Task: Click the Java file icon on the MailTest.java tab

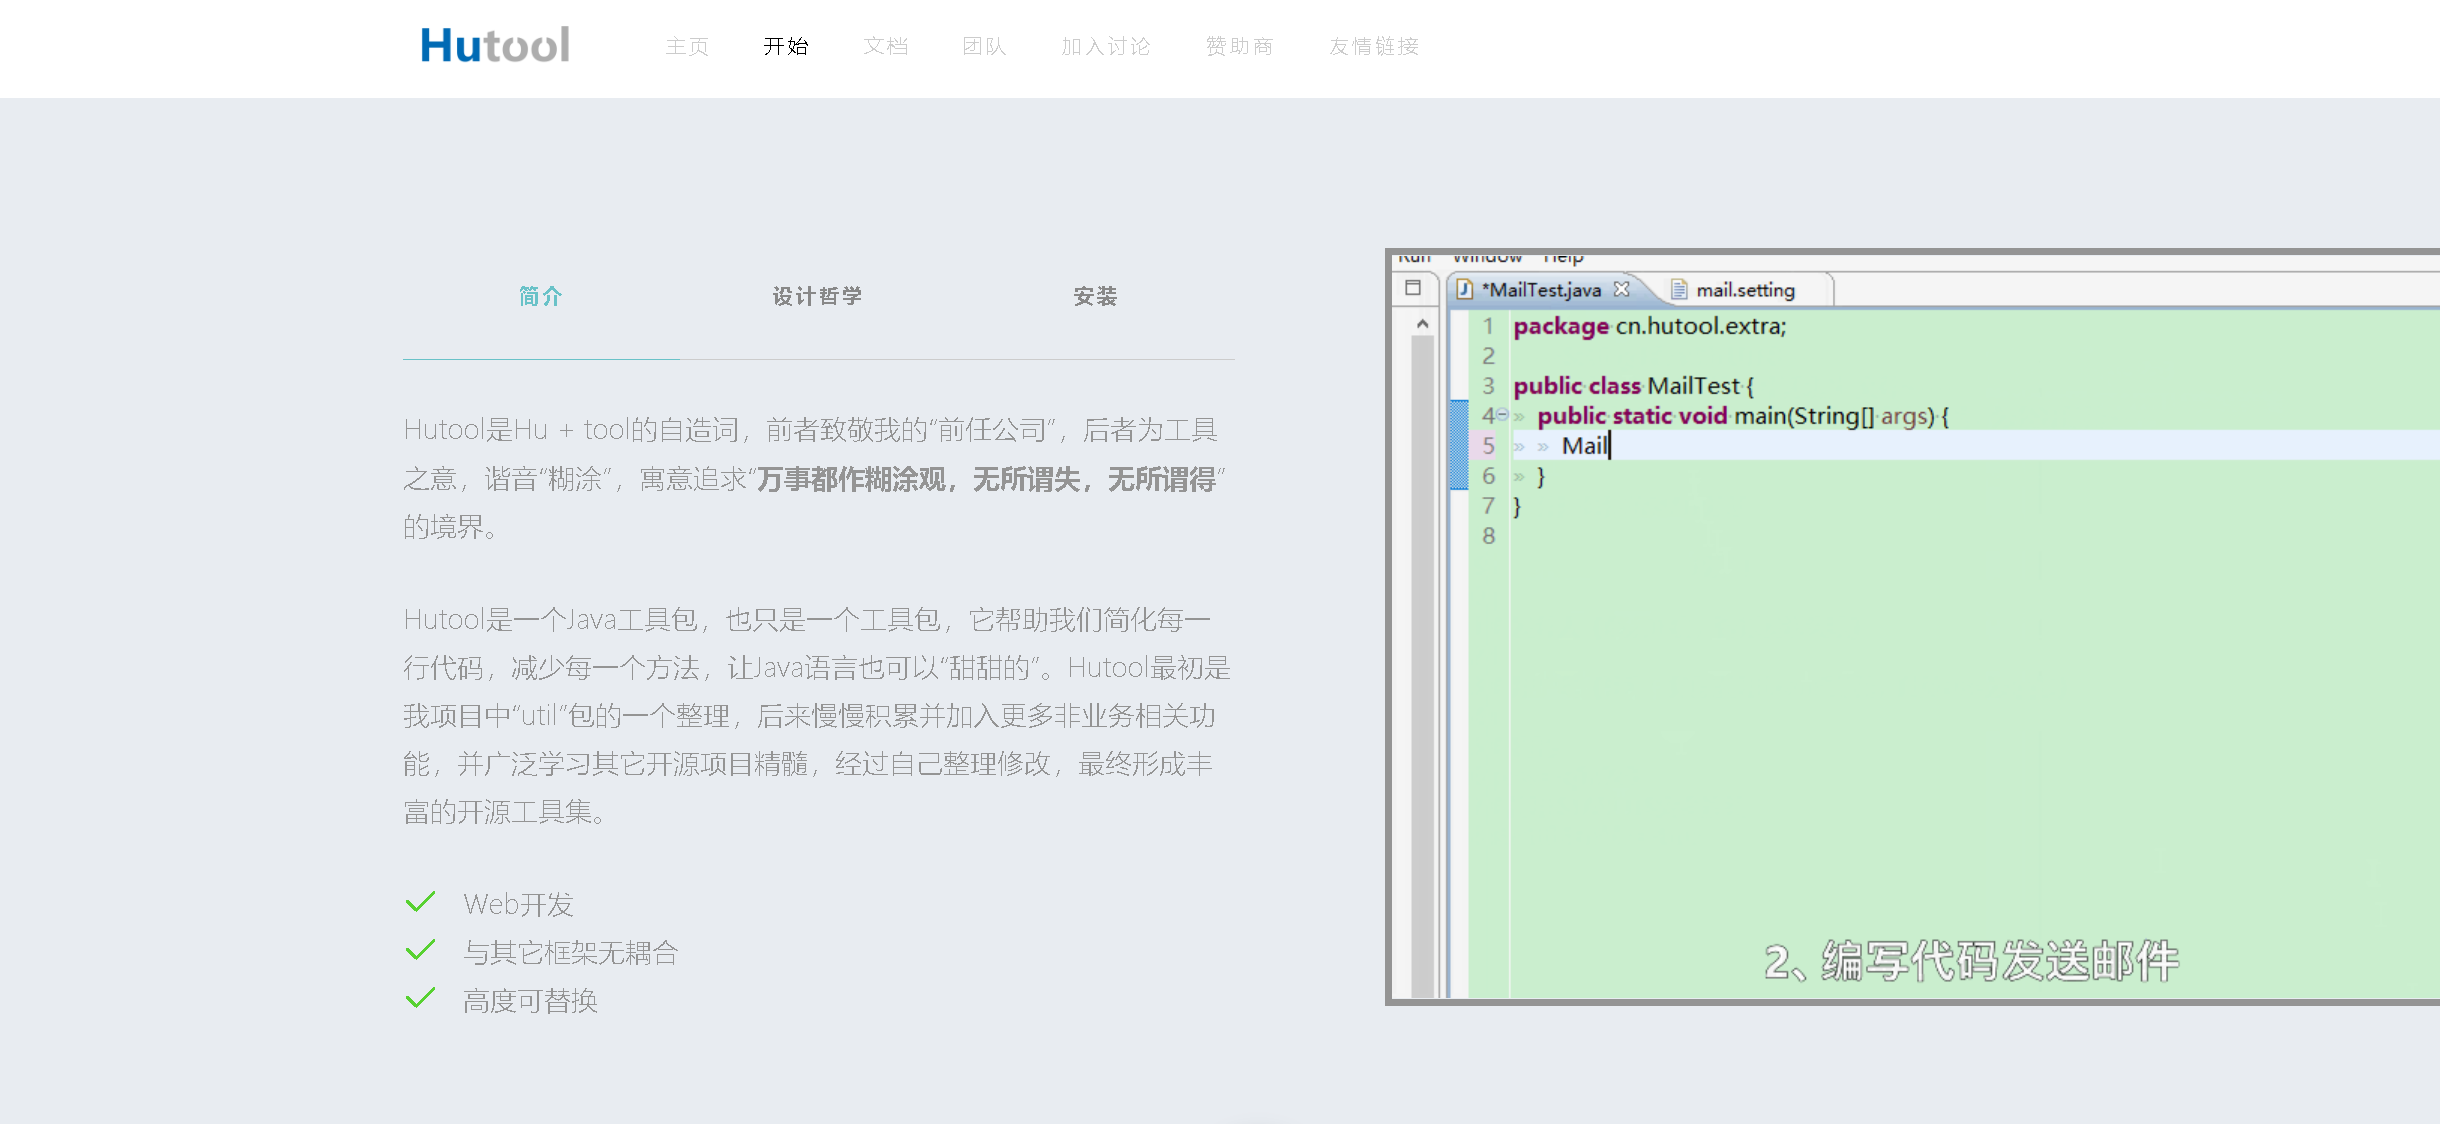Action: tap(1465, 289)
